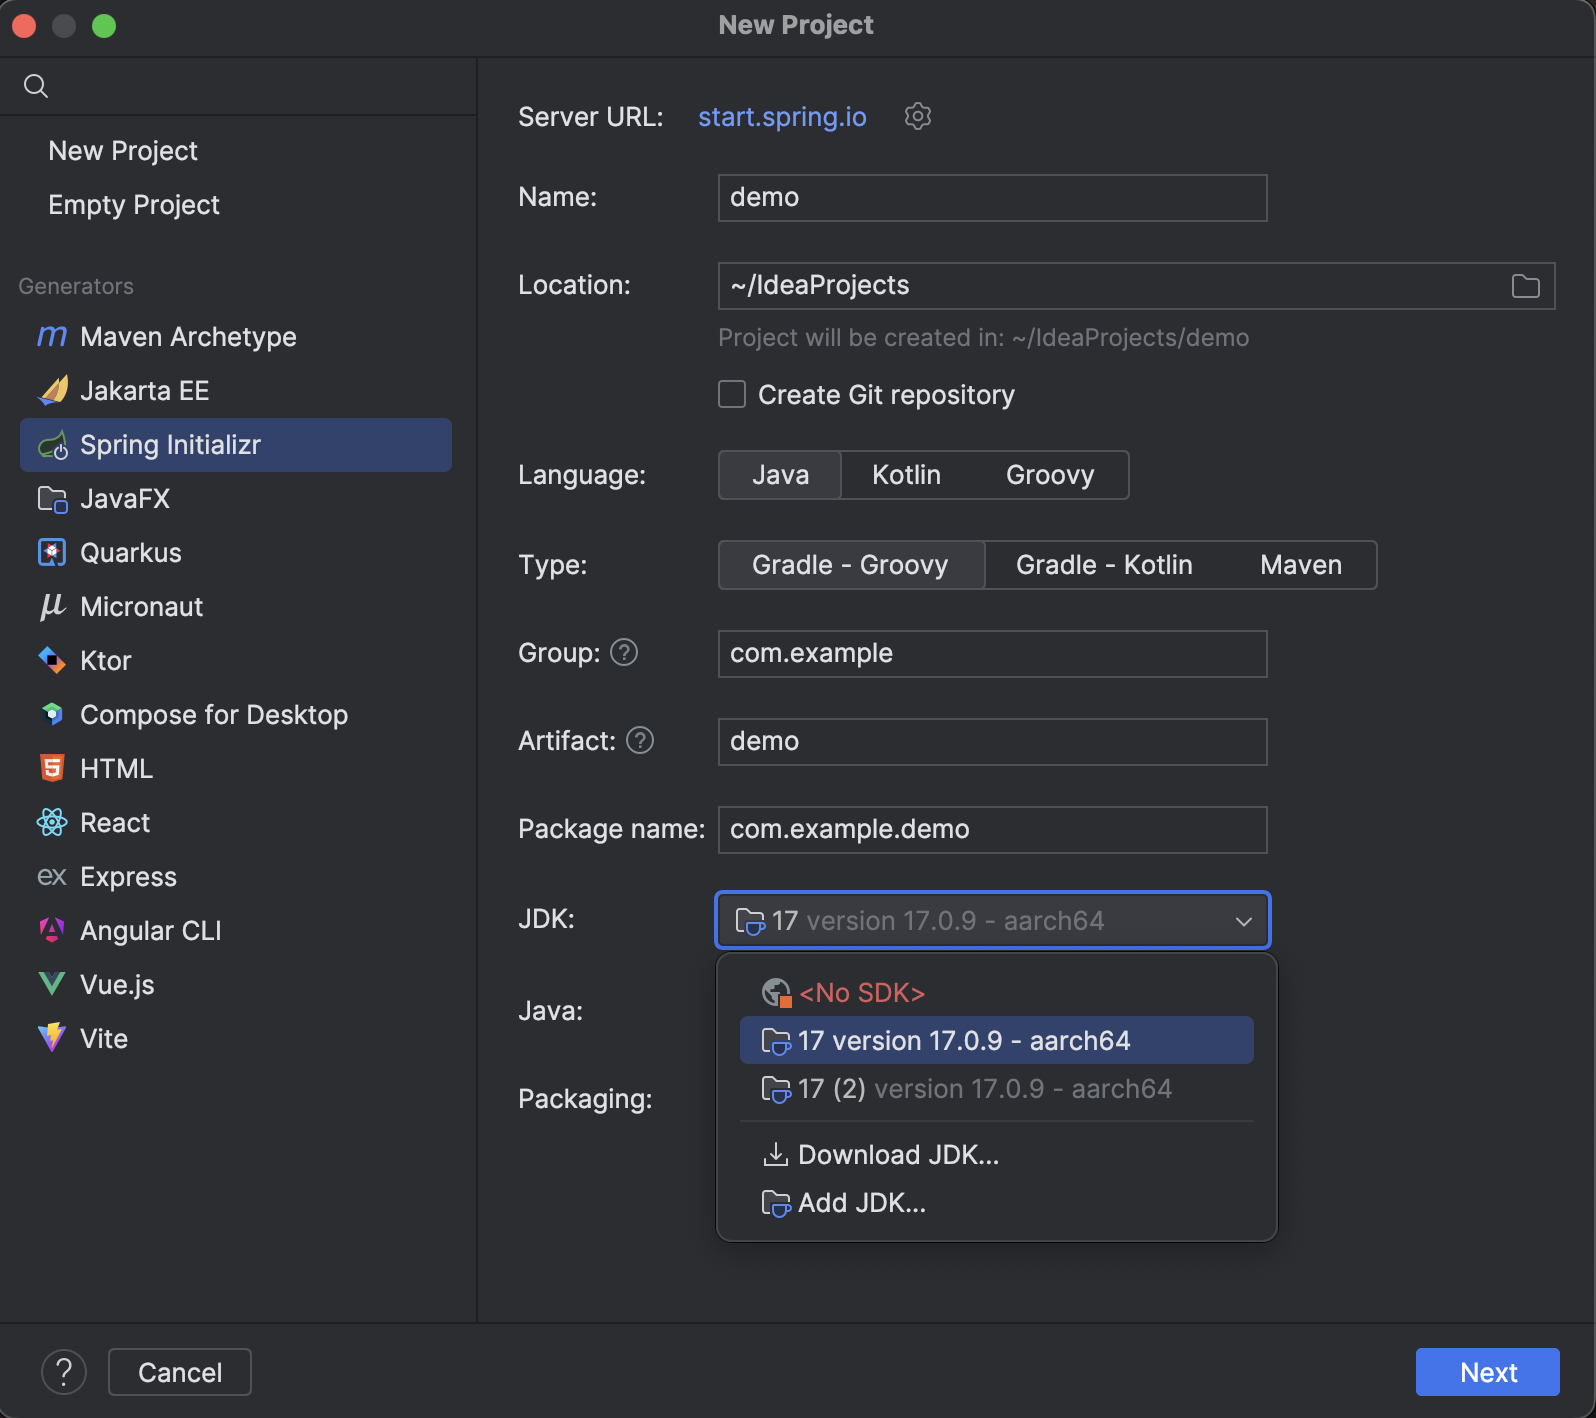This screenshot has width=1596, height=1418.
Task: Click the Quarkus icon
Action: pos(52,553)
